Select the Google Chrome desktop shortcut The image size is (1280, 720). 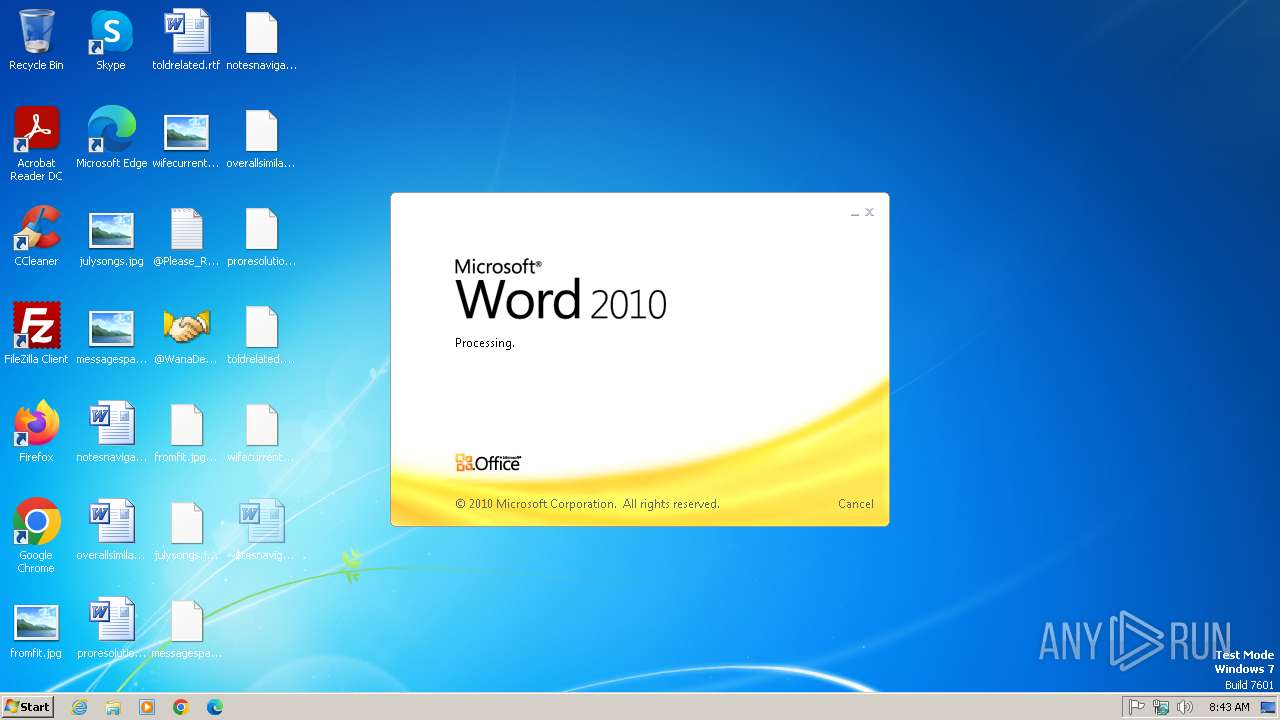pos(36,536)
